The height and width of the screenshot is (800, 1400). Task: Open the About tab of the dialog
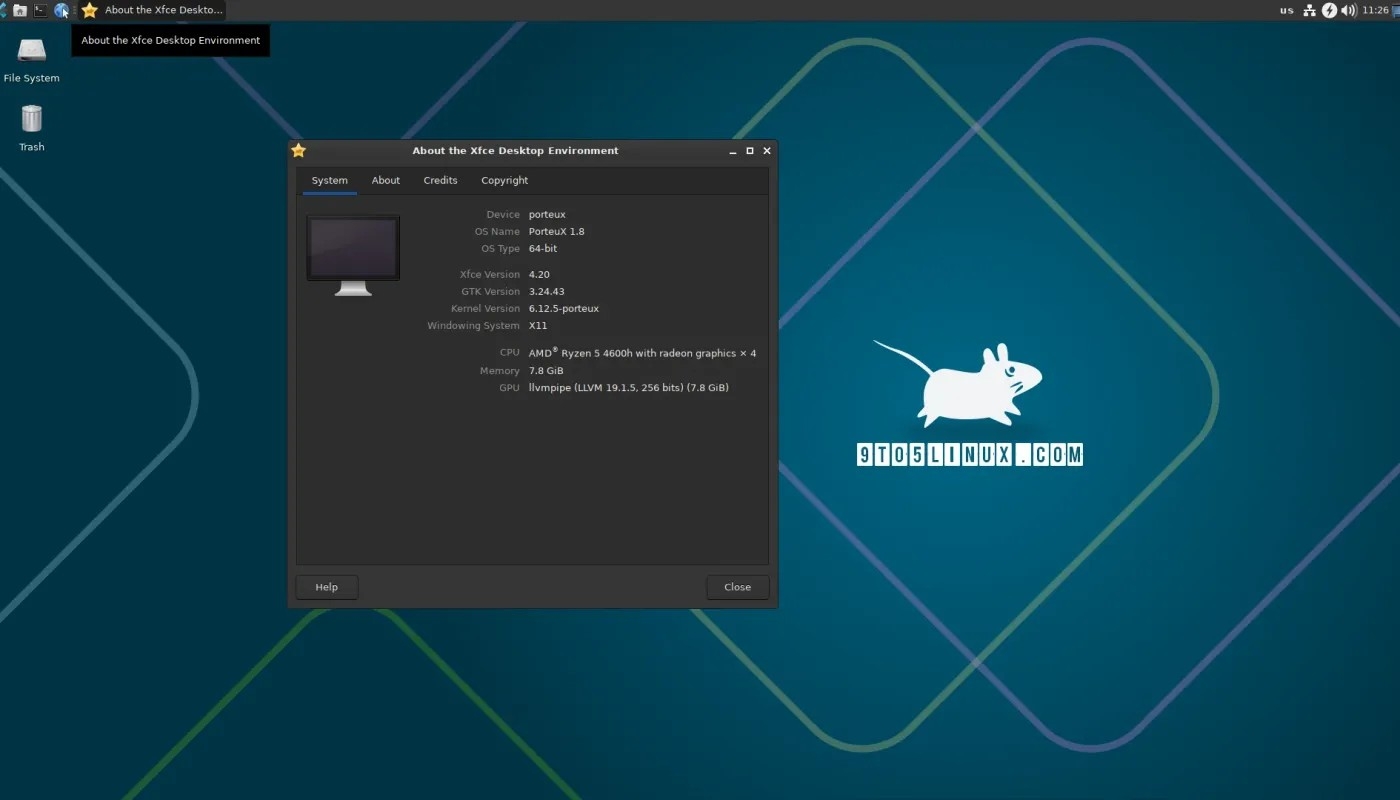point(385,180)
